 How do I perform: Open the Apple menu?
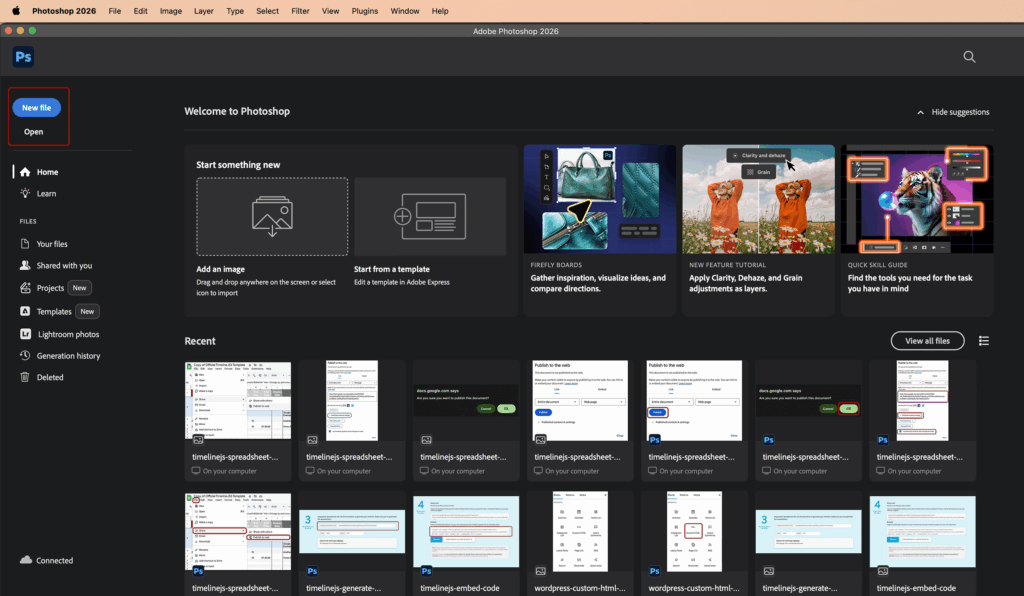click(x=15, y=10)
